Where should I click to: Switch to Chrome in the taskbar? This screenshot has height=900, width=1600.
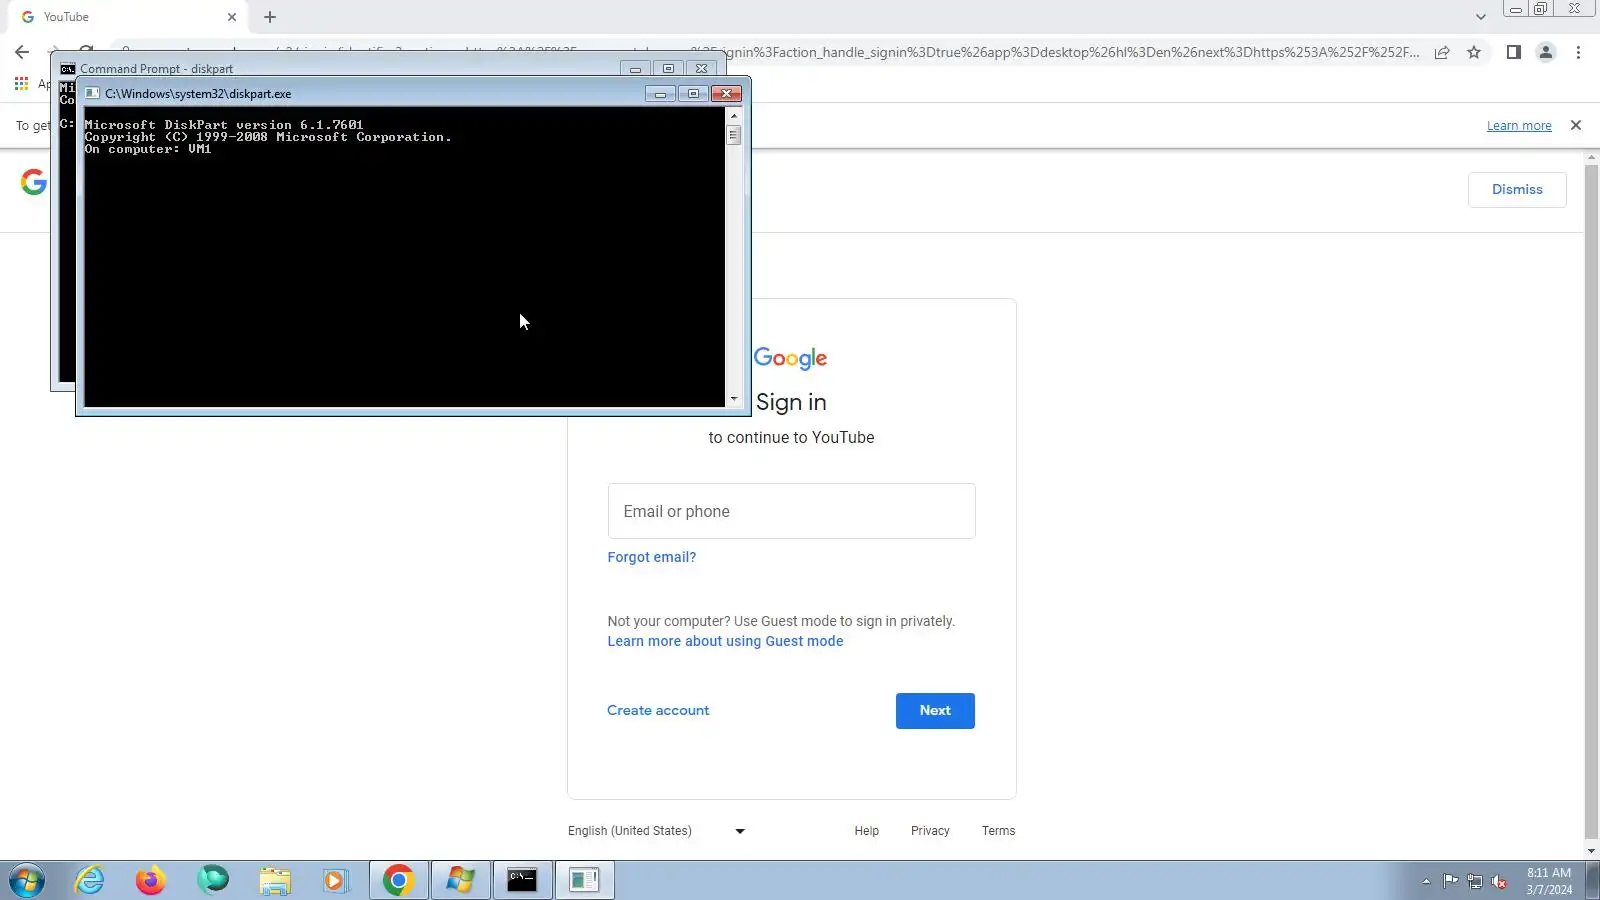tap(399, 880)
